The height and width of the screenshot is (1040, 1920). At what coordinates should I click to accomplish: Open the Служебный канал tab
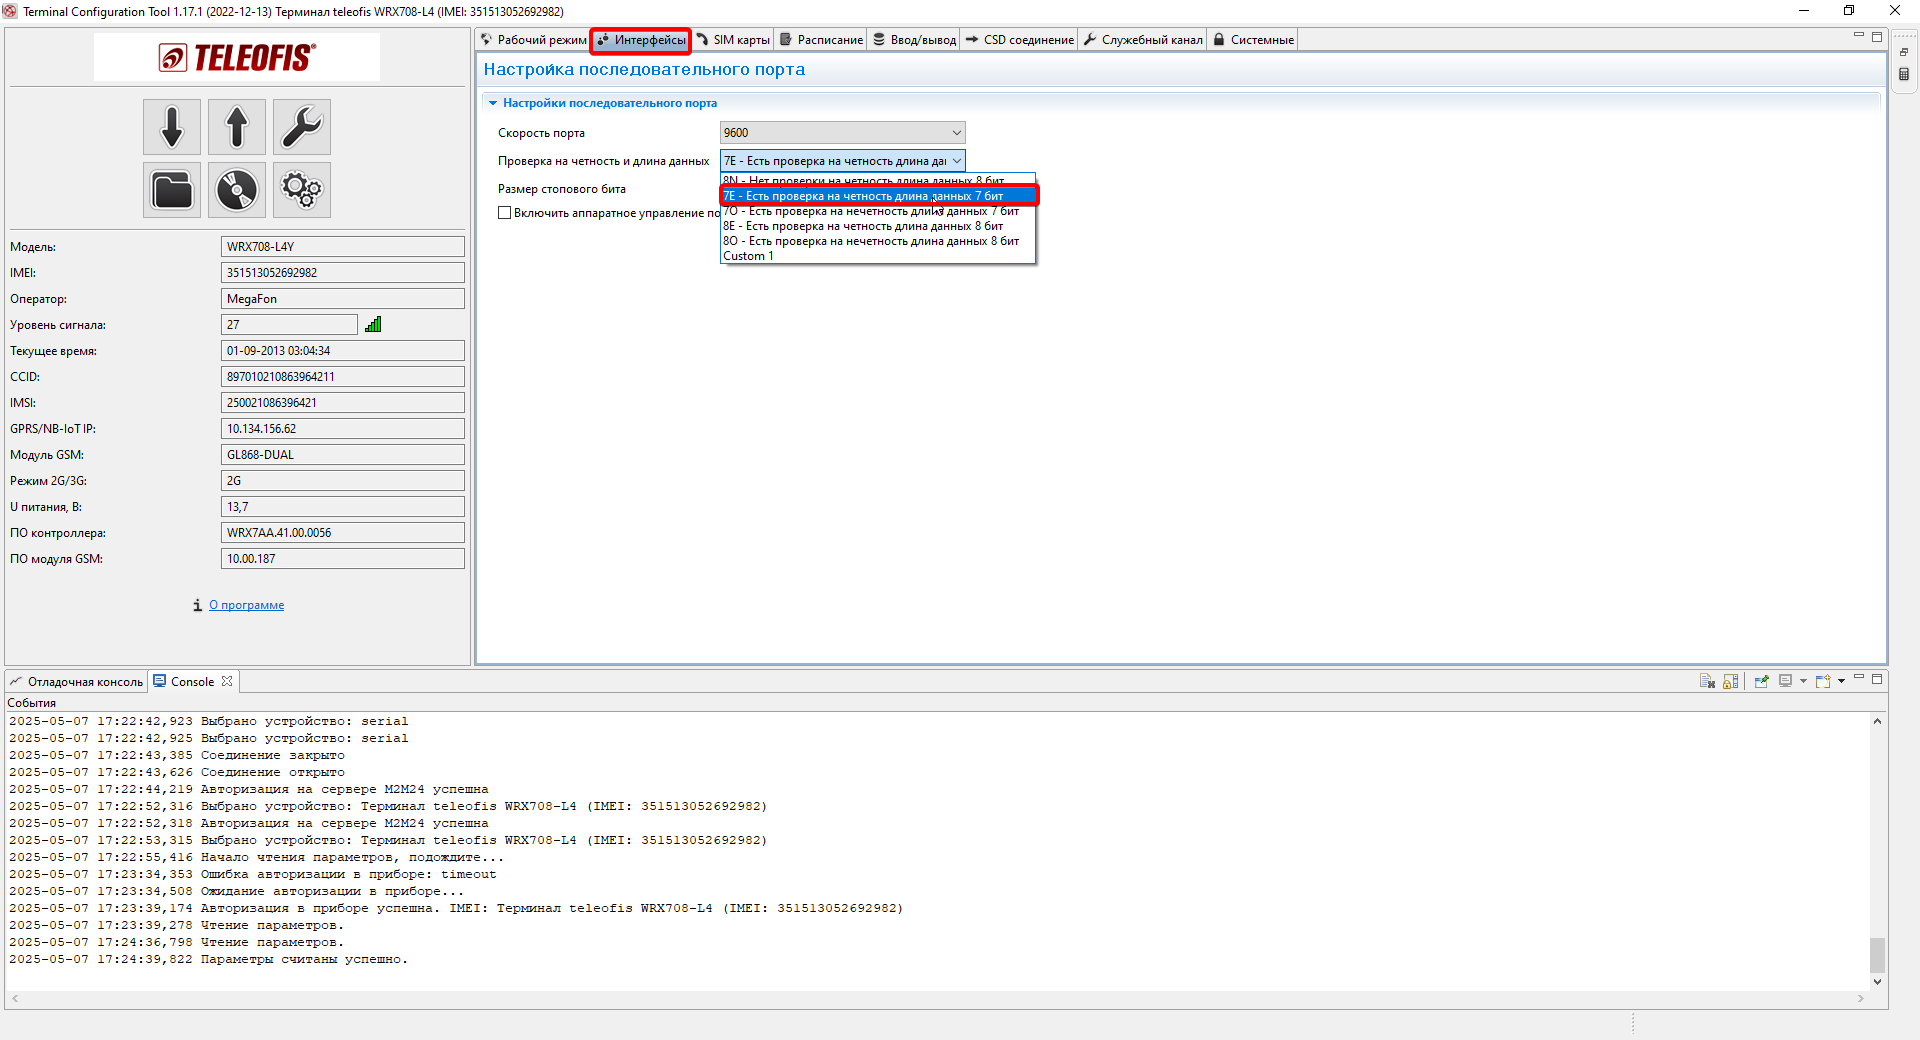click(1143, 40)
